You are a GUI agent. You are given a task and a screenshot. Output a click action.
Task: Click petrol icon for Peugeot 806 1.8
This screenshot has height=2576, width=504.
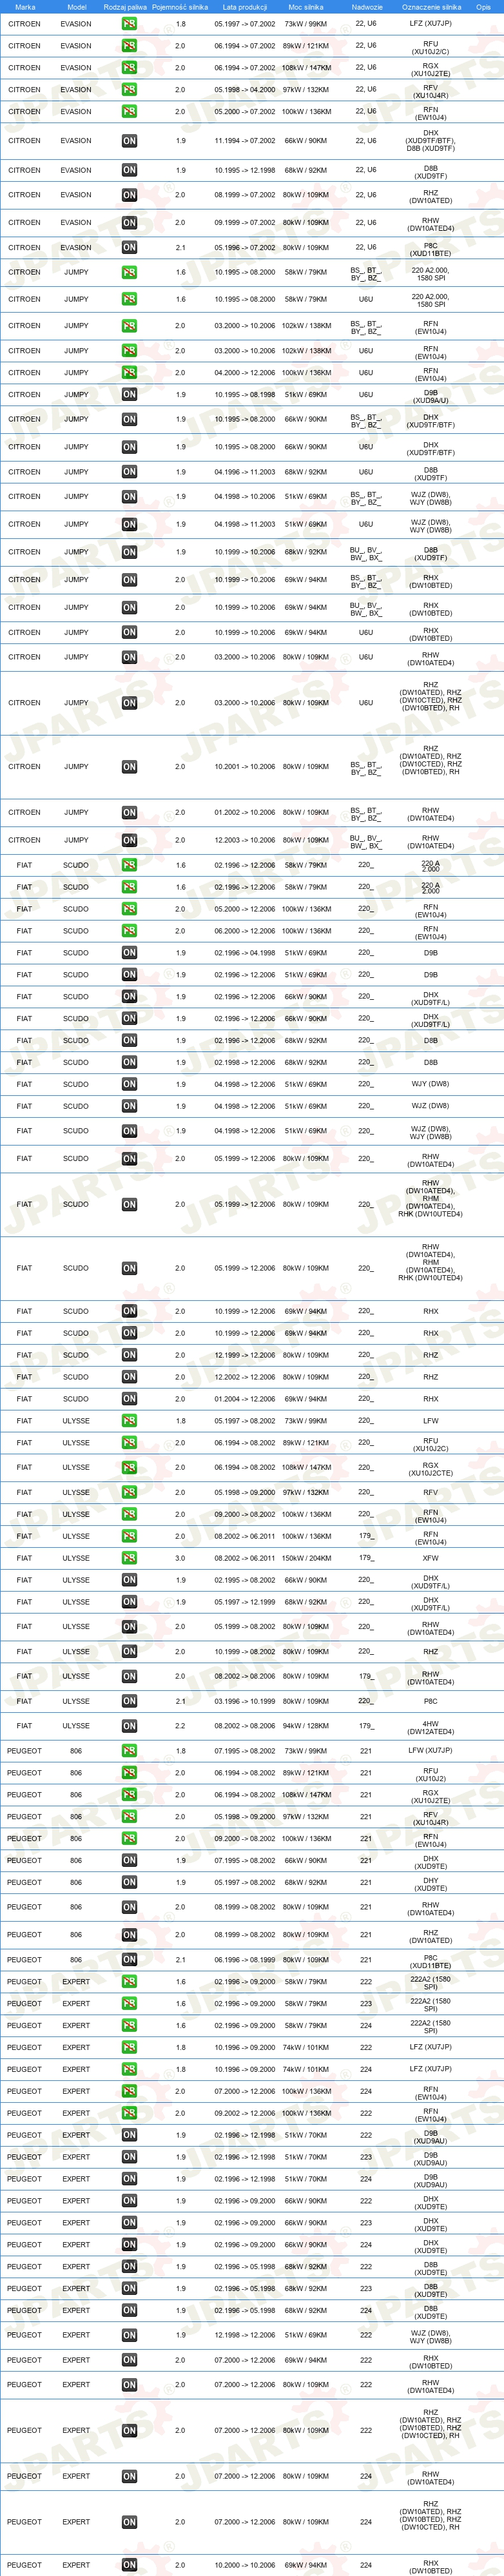coord(129,1751)
